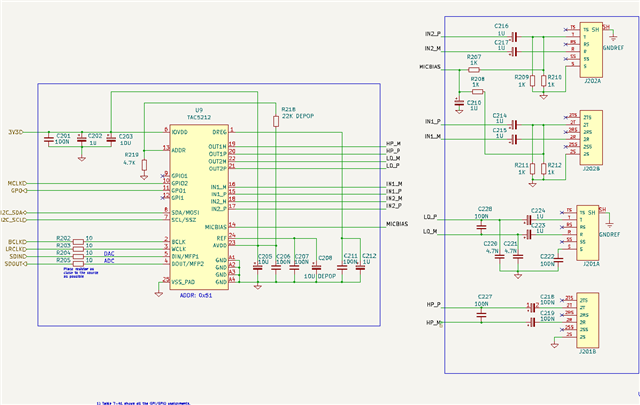
Task: Select the C208 capacitor reference
Action: [x=325, y=258]
